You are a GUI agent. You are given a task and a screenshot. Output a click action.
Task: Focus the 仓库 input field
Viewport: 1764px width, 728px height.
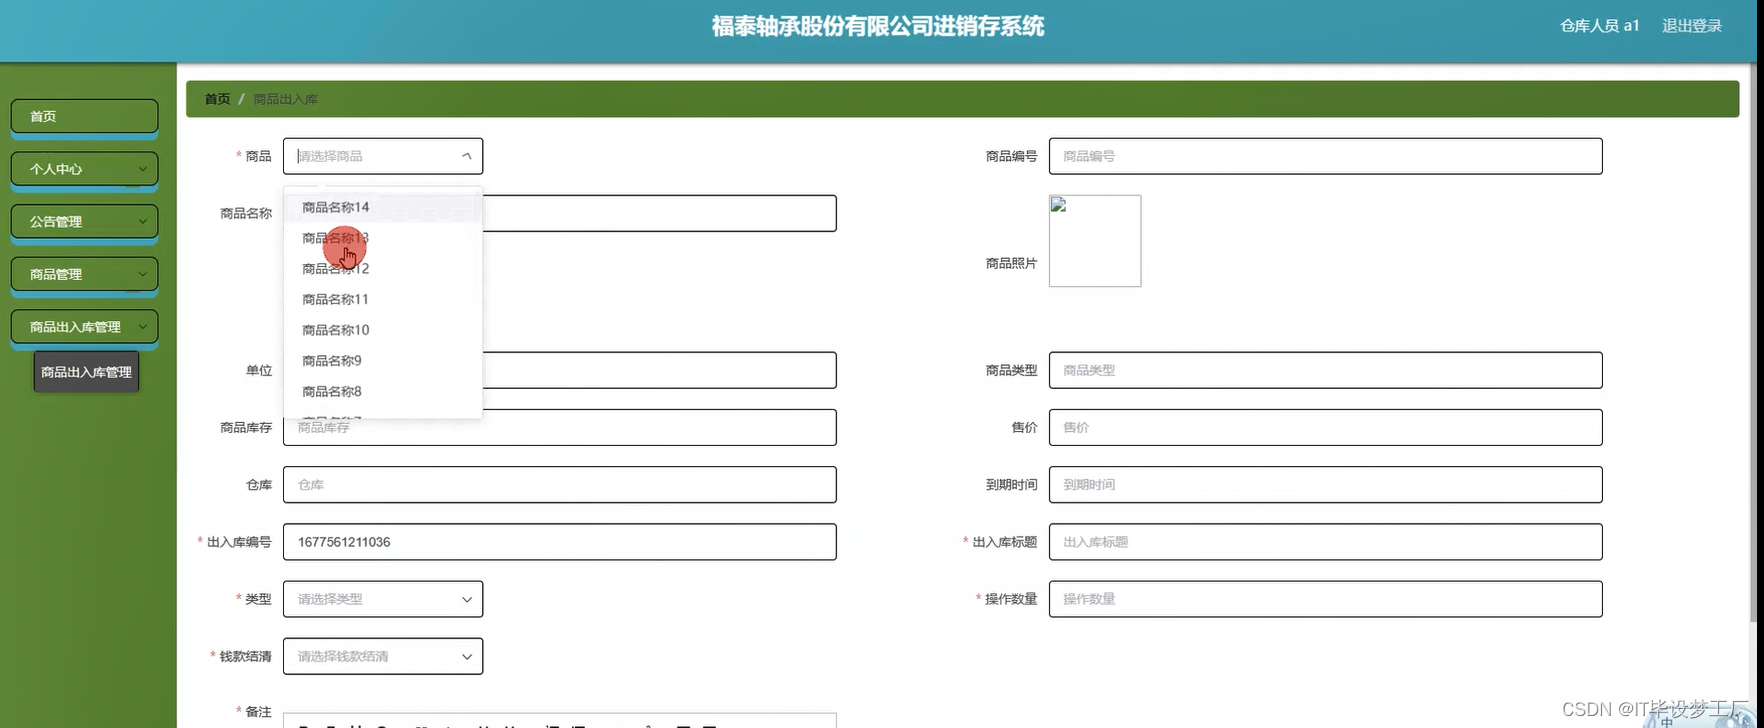tap(560, 484)
